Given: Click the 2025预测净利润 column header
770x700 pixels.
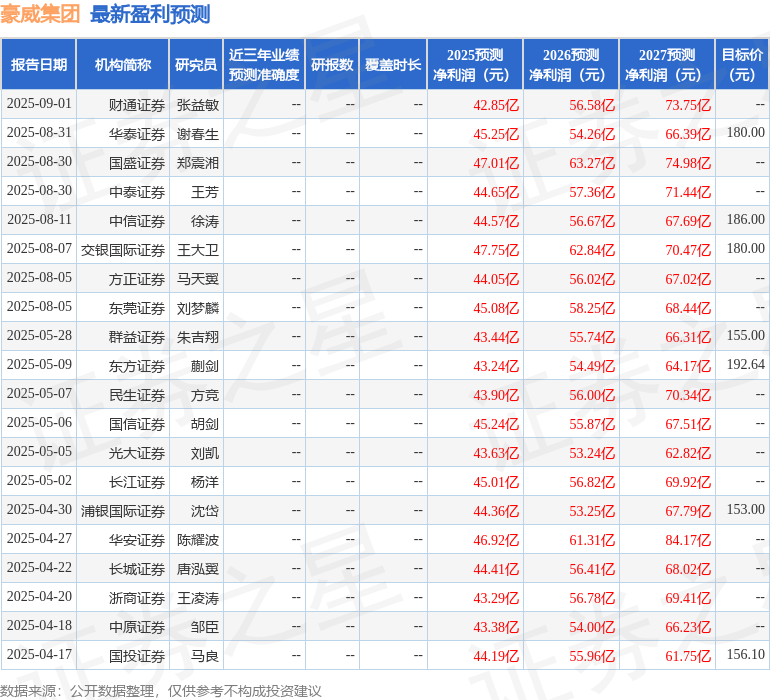Looking at the screenshot, I should 475,65.
